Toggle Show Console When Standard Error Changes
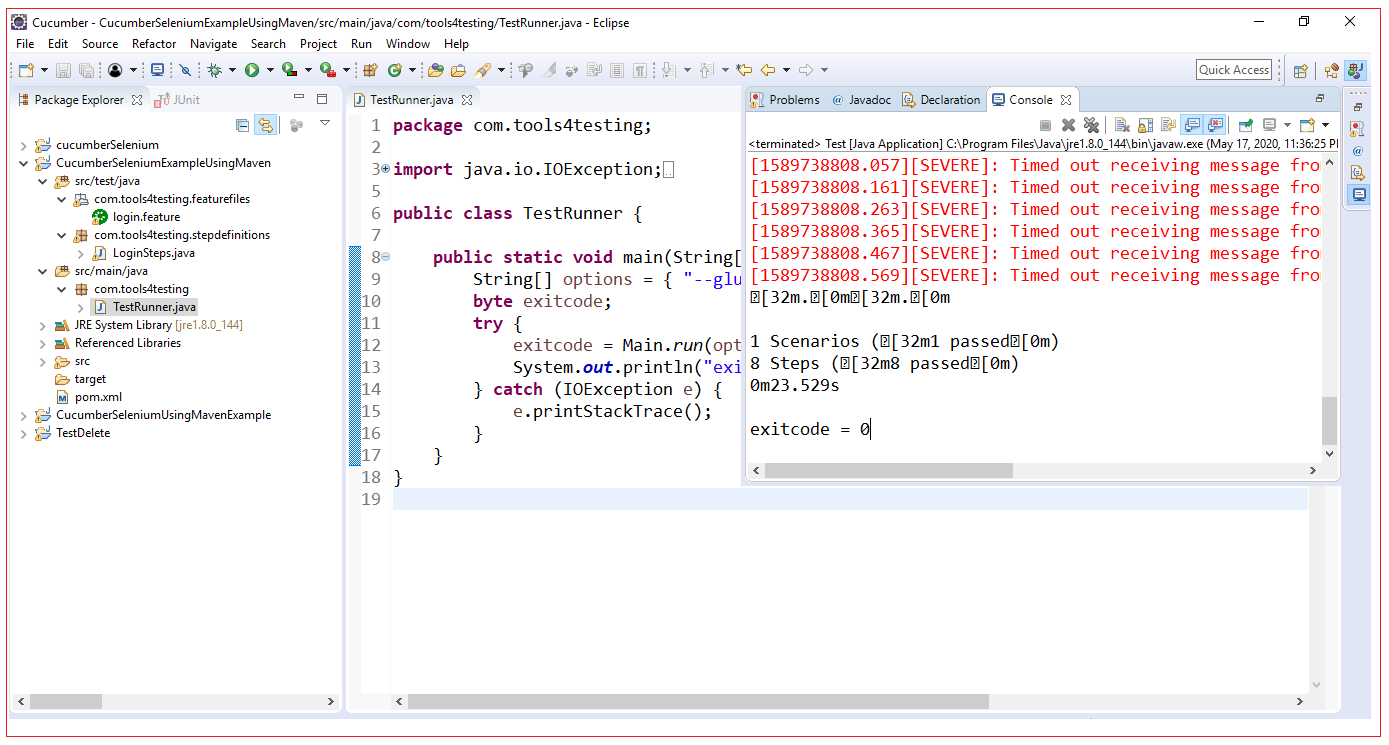The width and height of the screenshot is (1389, 745). (x=1215, y=125)
